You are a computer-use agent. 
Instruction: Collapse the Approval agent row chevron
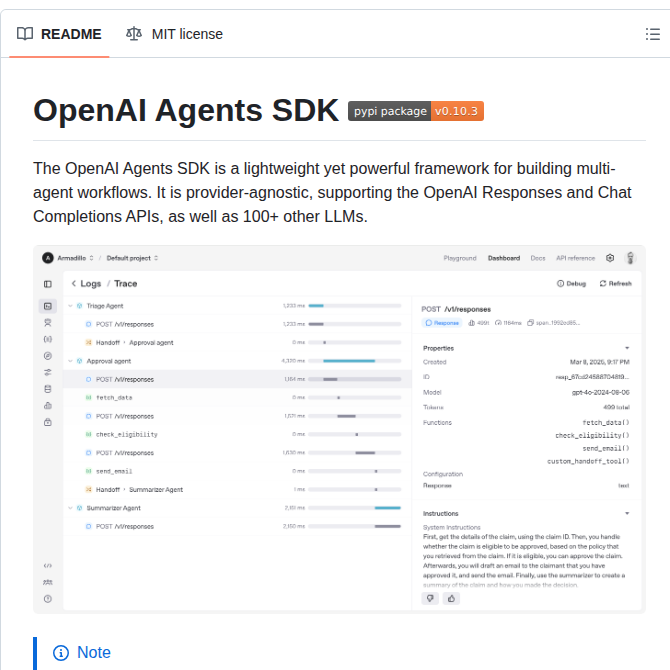click(x=71, y=361)
